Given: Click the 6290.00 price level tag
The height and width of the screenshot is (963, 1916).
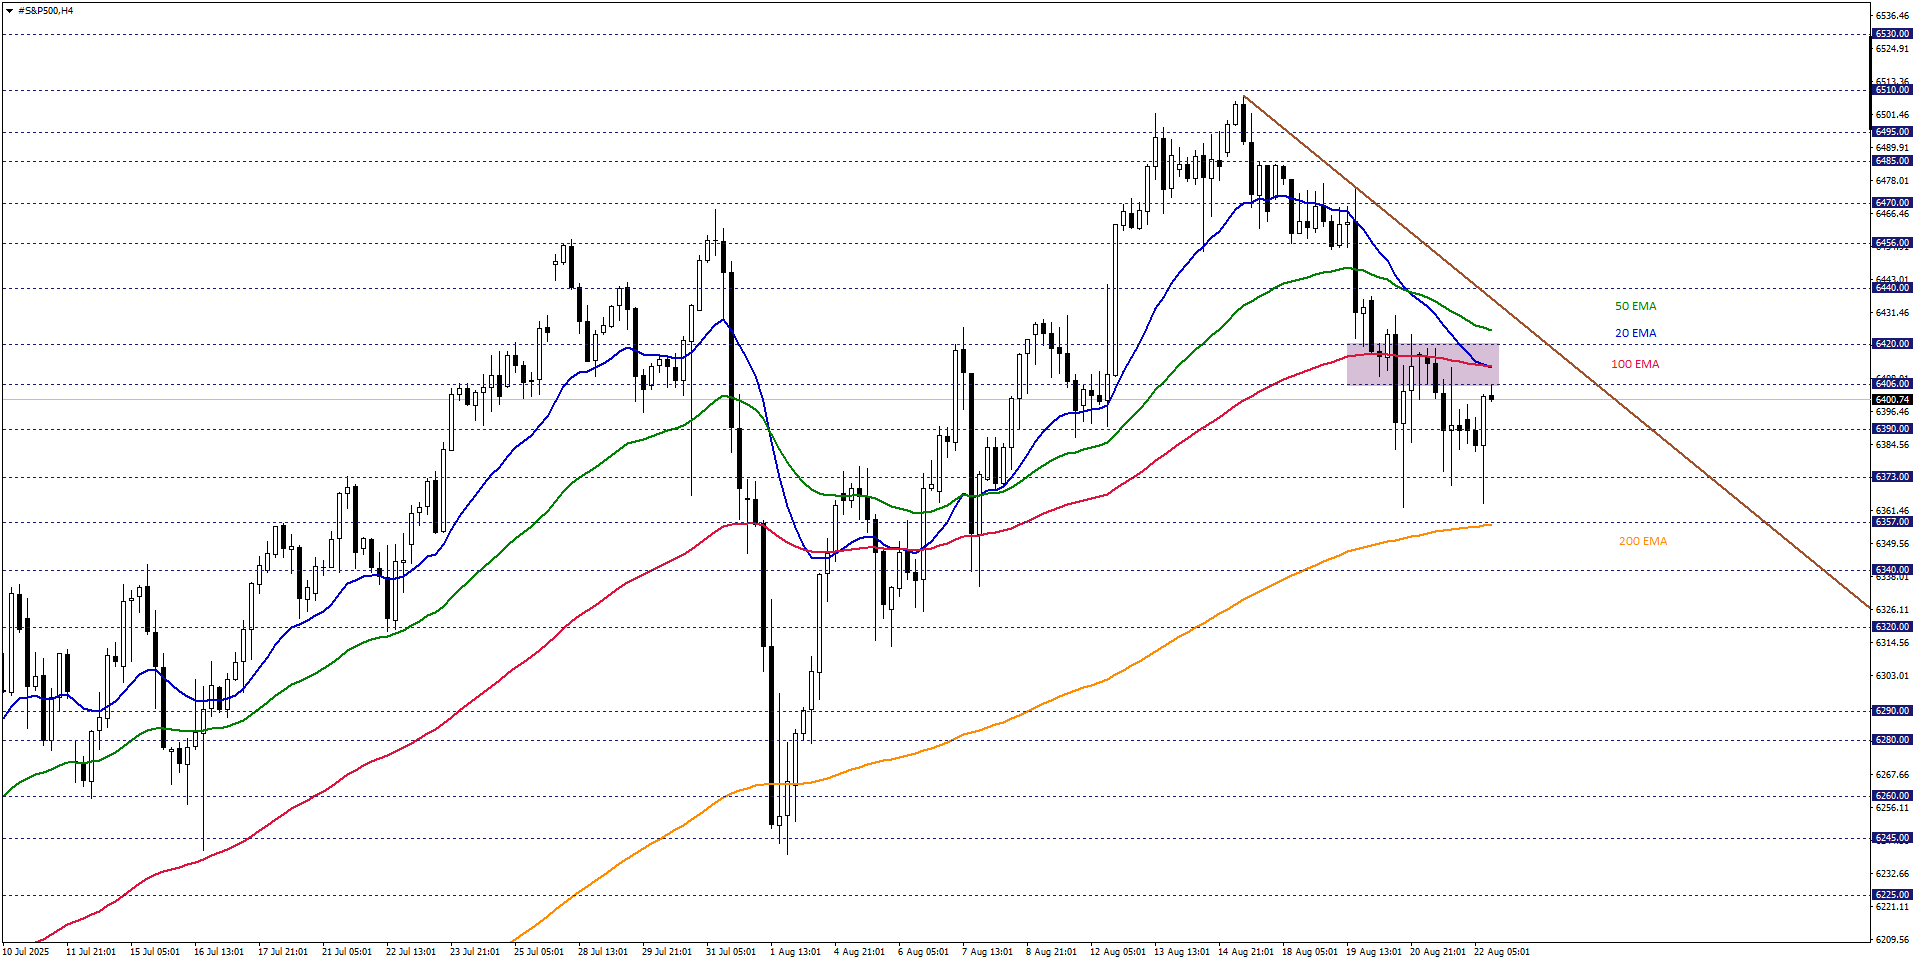Looking at the screenshot, I should click(1892, 711).
